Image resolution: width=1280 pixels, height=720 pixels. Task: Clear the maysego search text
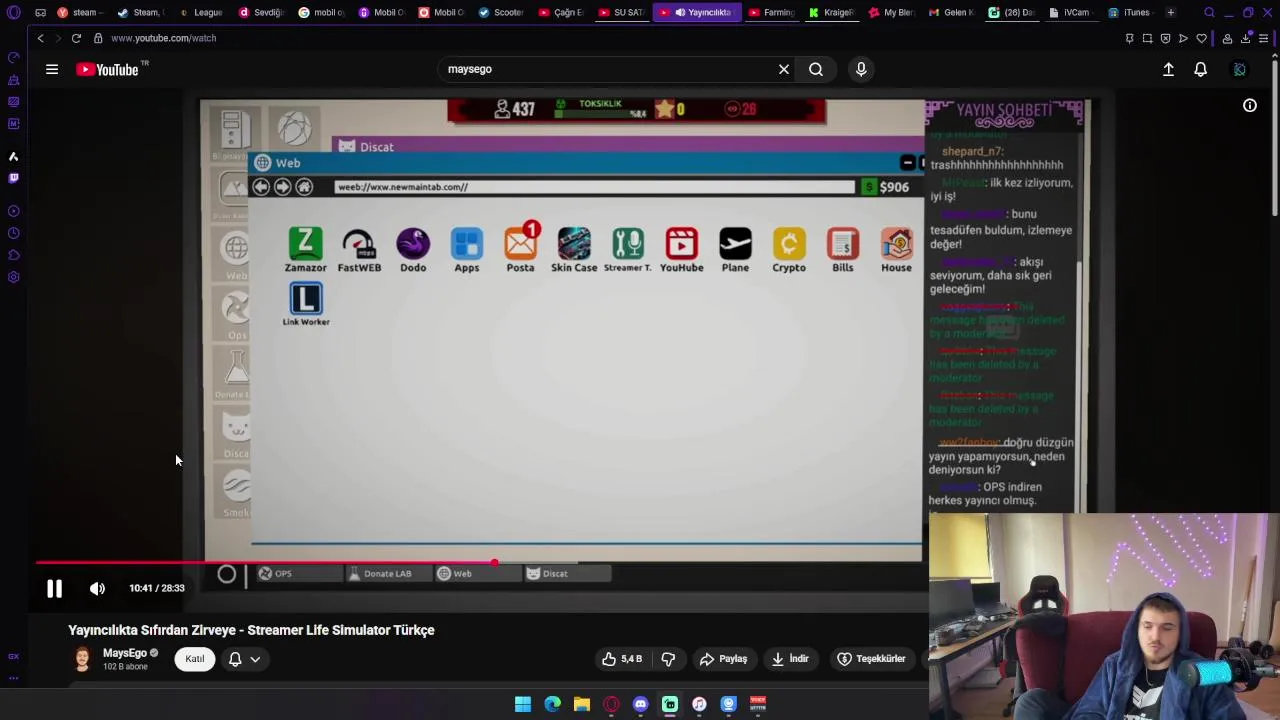point(784,69)
